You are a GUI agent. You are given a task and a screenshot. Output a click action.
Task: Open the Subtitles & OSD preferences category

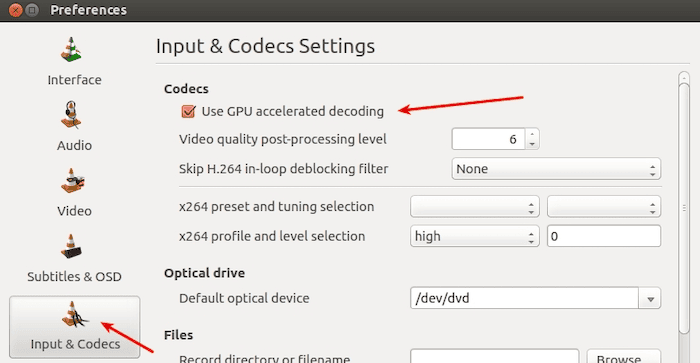pyautogui.click(x=74, y=258)
